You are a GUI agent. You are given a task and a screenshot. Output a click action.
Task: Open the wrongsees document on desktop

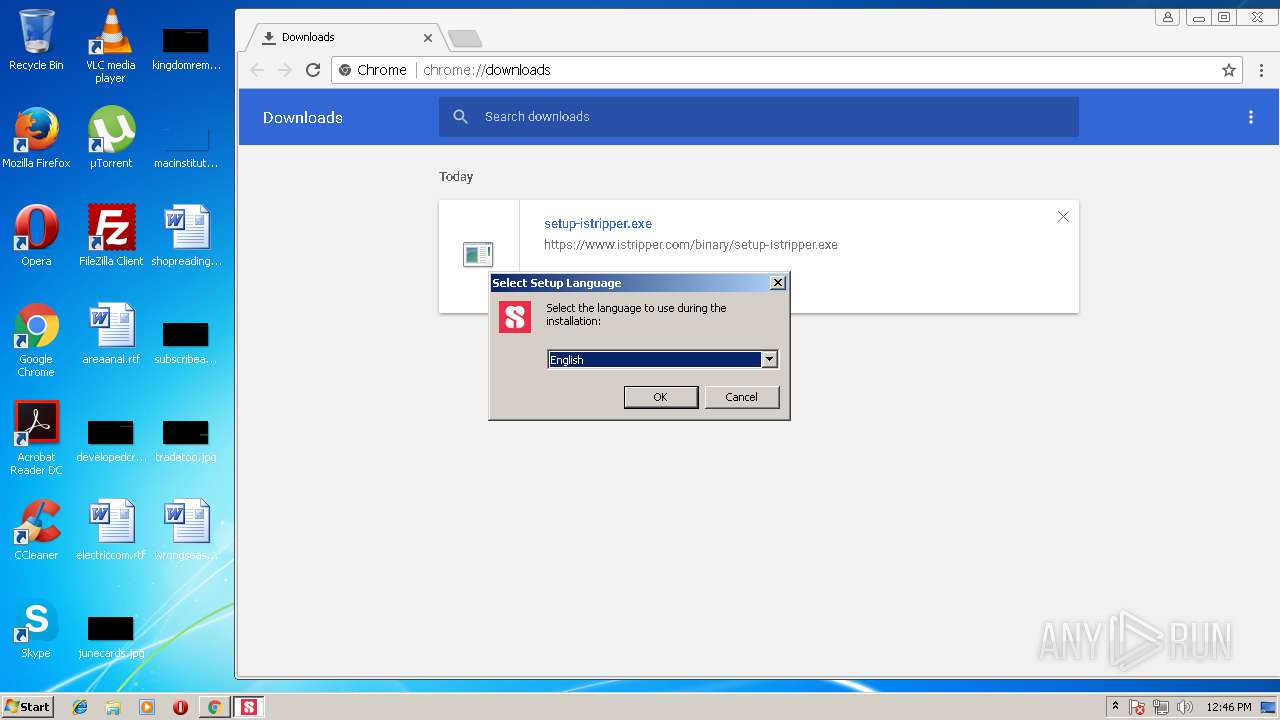(186, 530)
